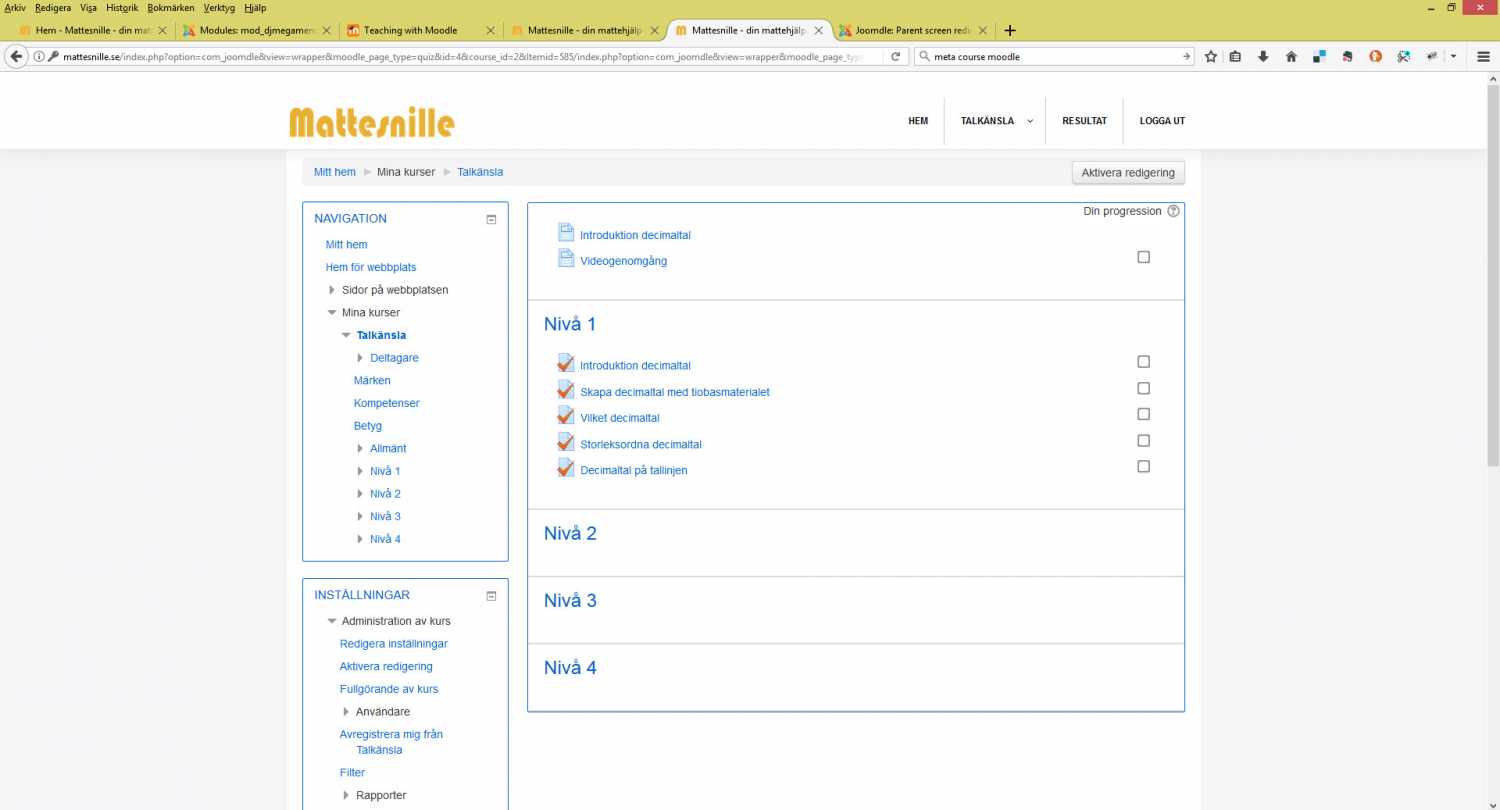This screenshot has width=1500, height=810.
Task: Click into the meta course moodle search field
Action: coord(1055,57)
